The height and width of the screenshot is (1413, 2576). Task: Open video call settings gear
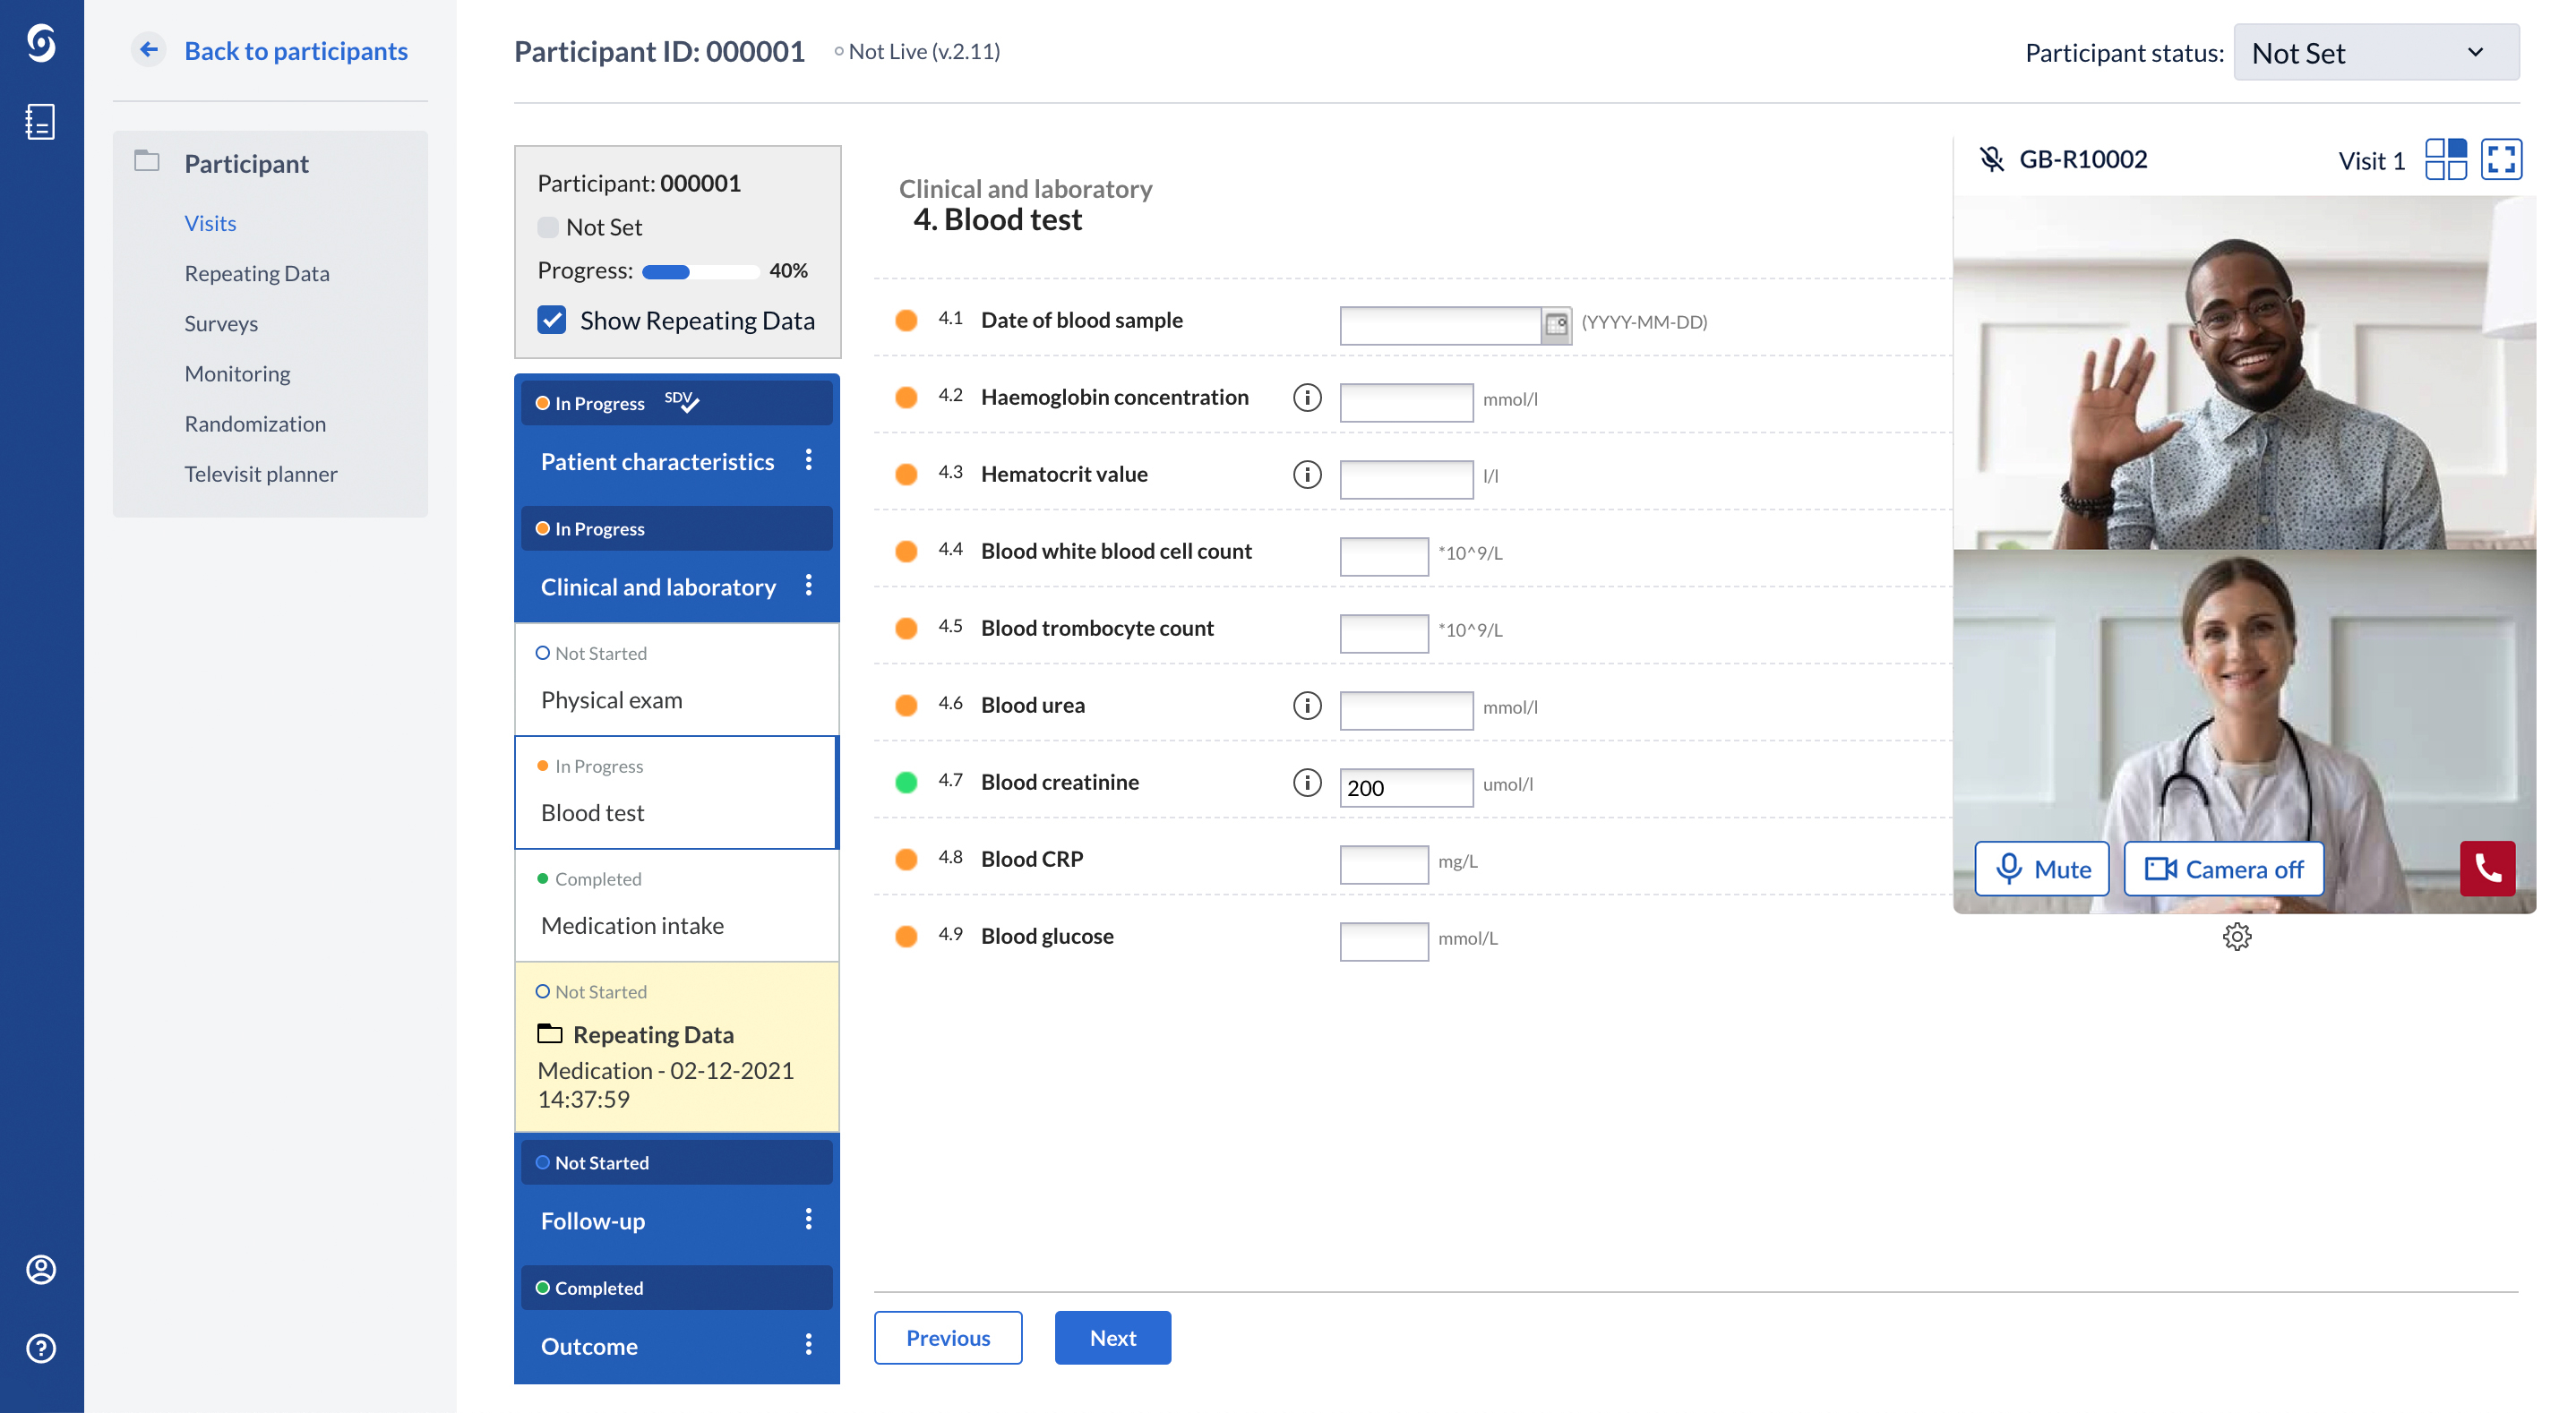tap(2236, 936)
